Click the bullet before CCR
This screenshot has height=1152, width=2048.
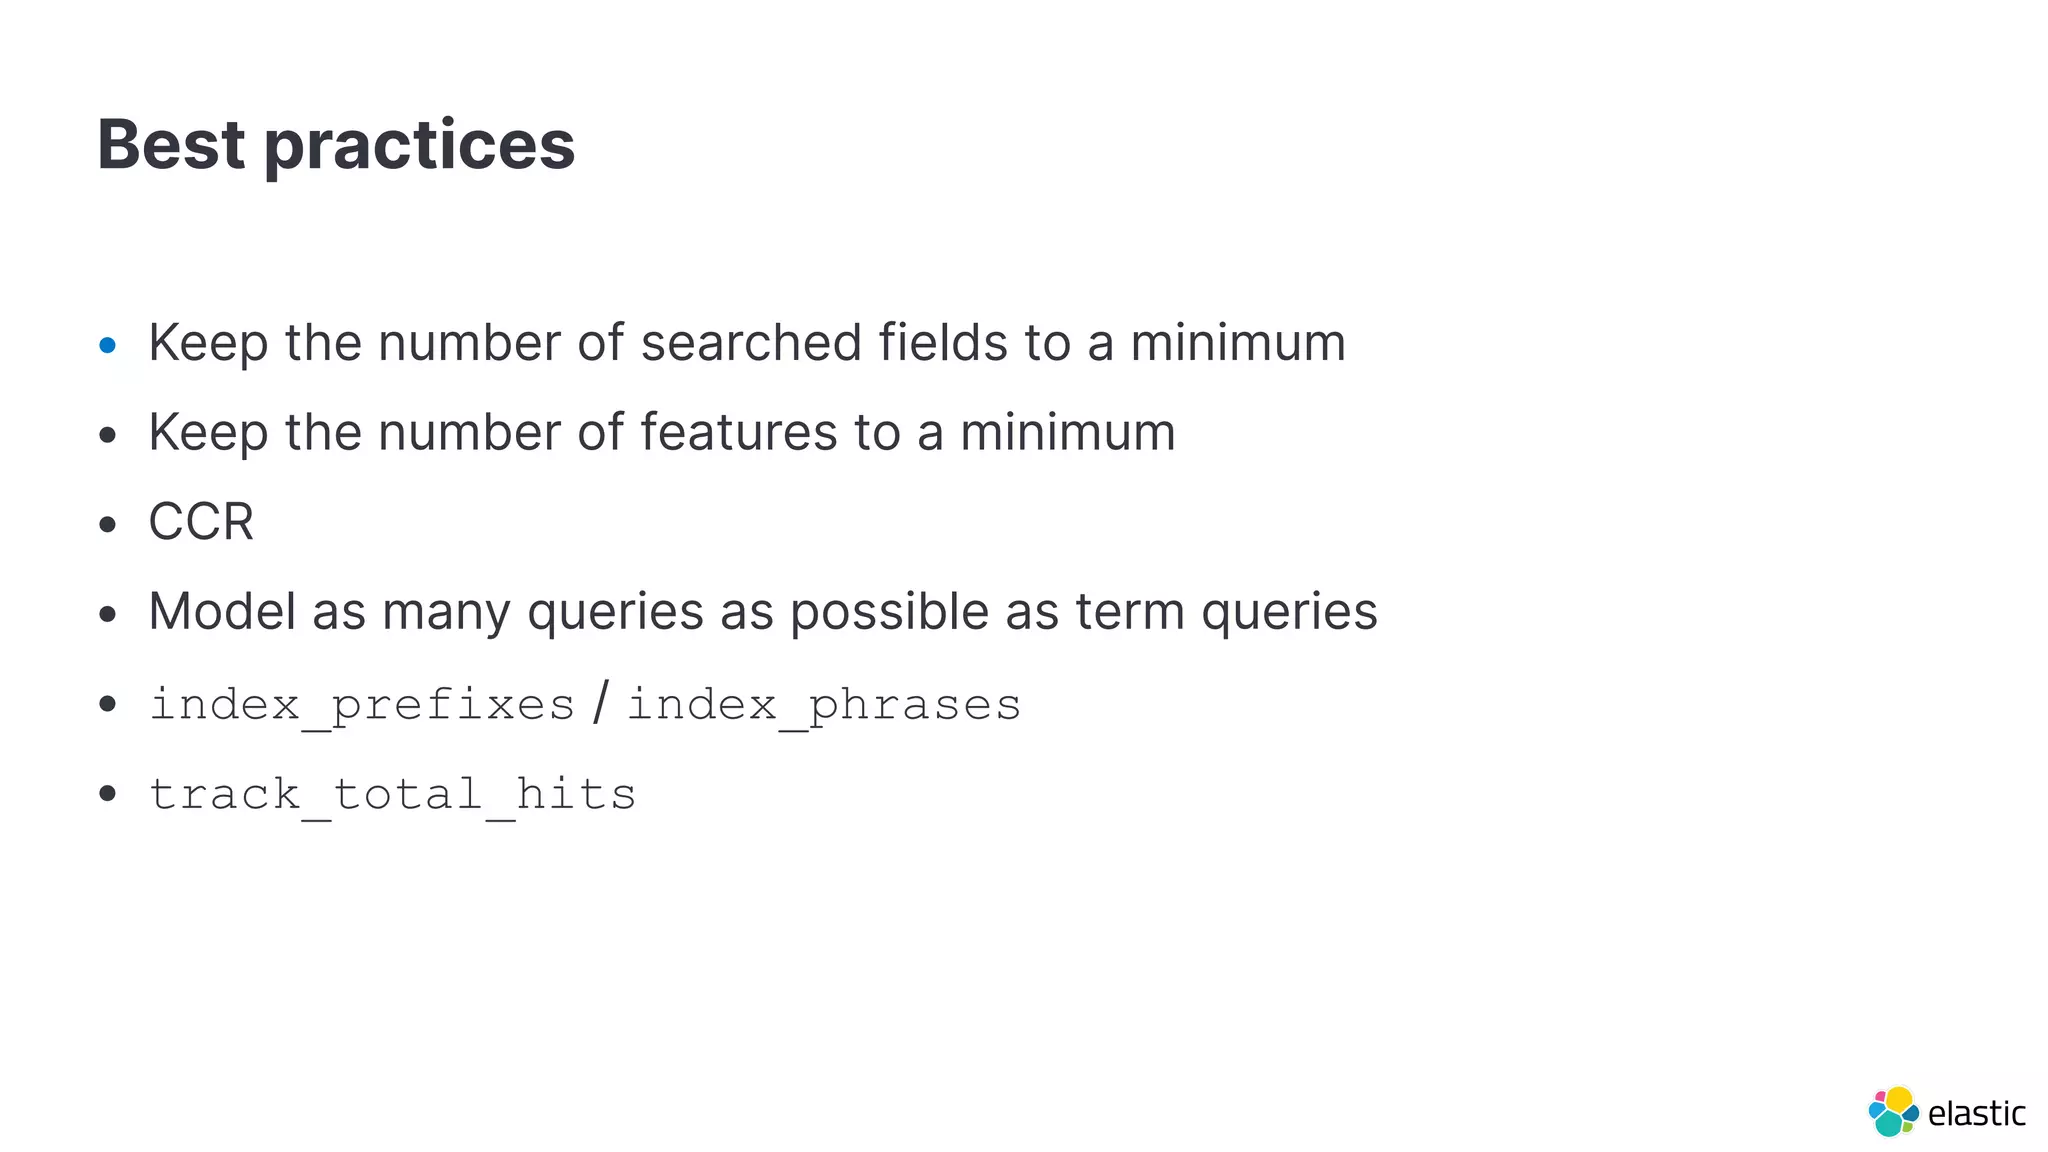pos(108,525)
